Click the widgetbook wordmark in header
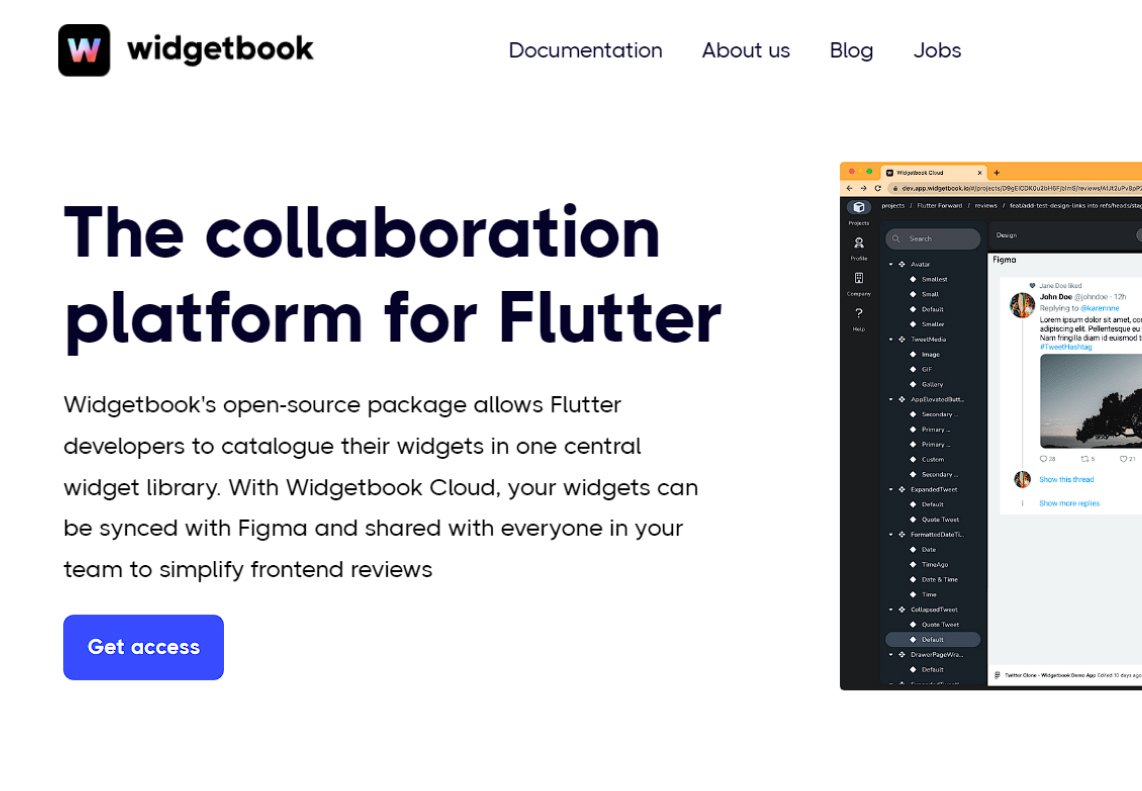 220,50
